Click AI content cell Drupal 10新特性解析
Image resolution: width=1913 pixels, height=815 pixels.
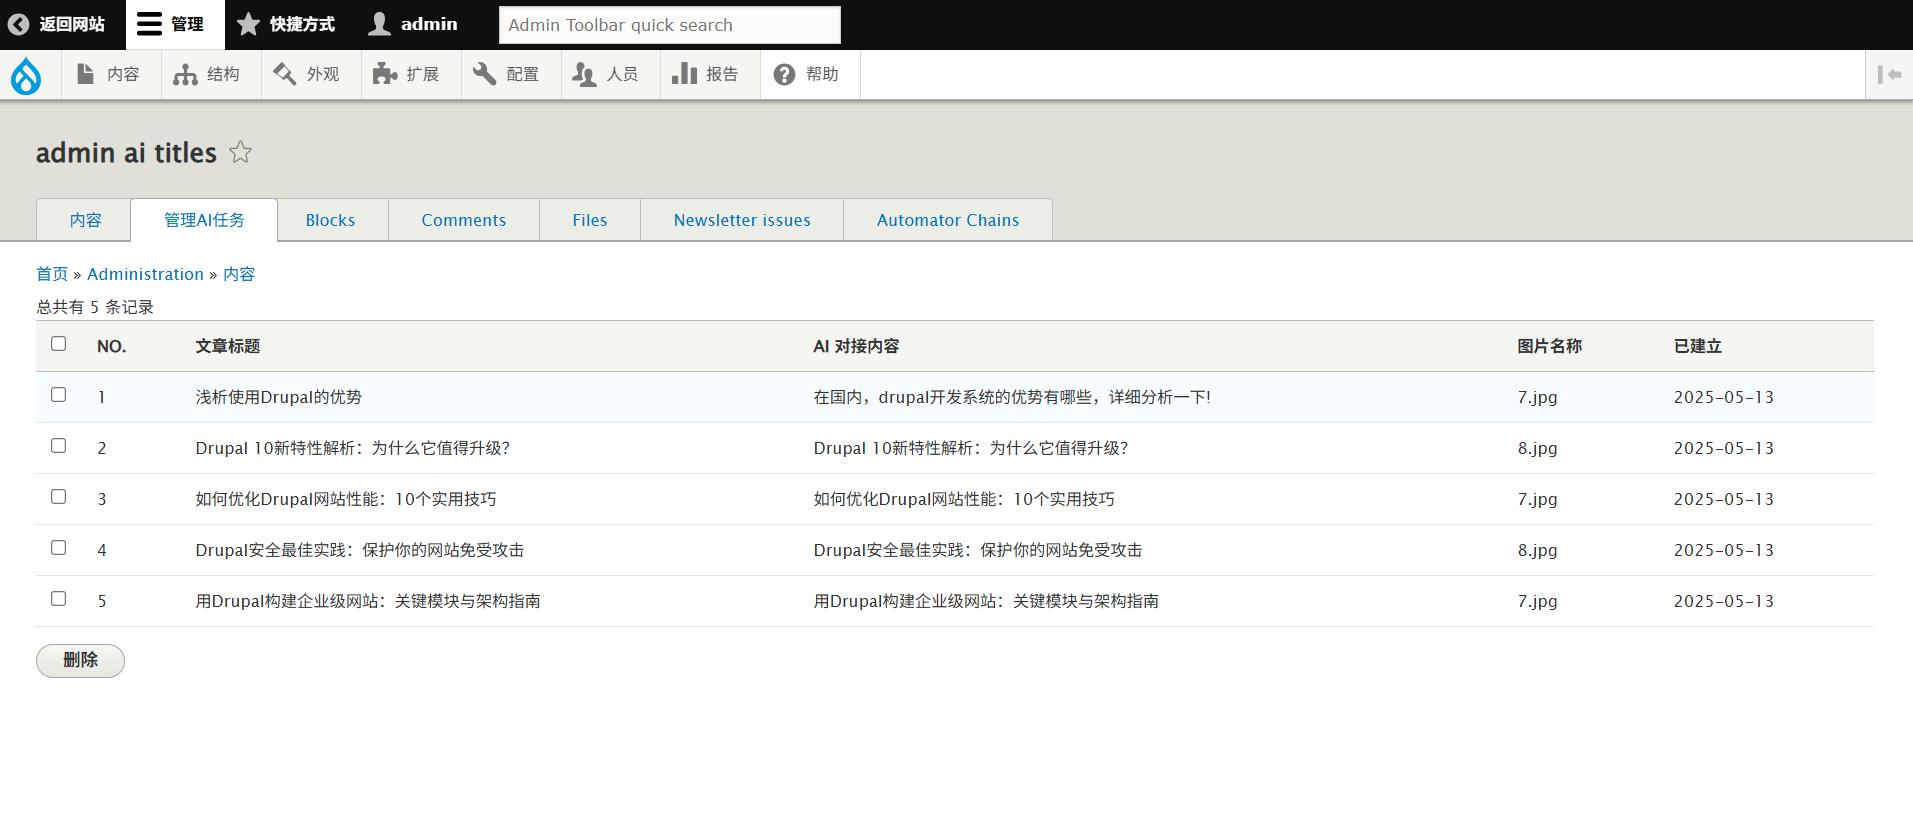970,448
